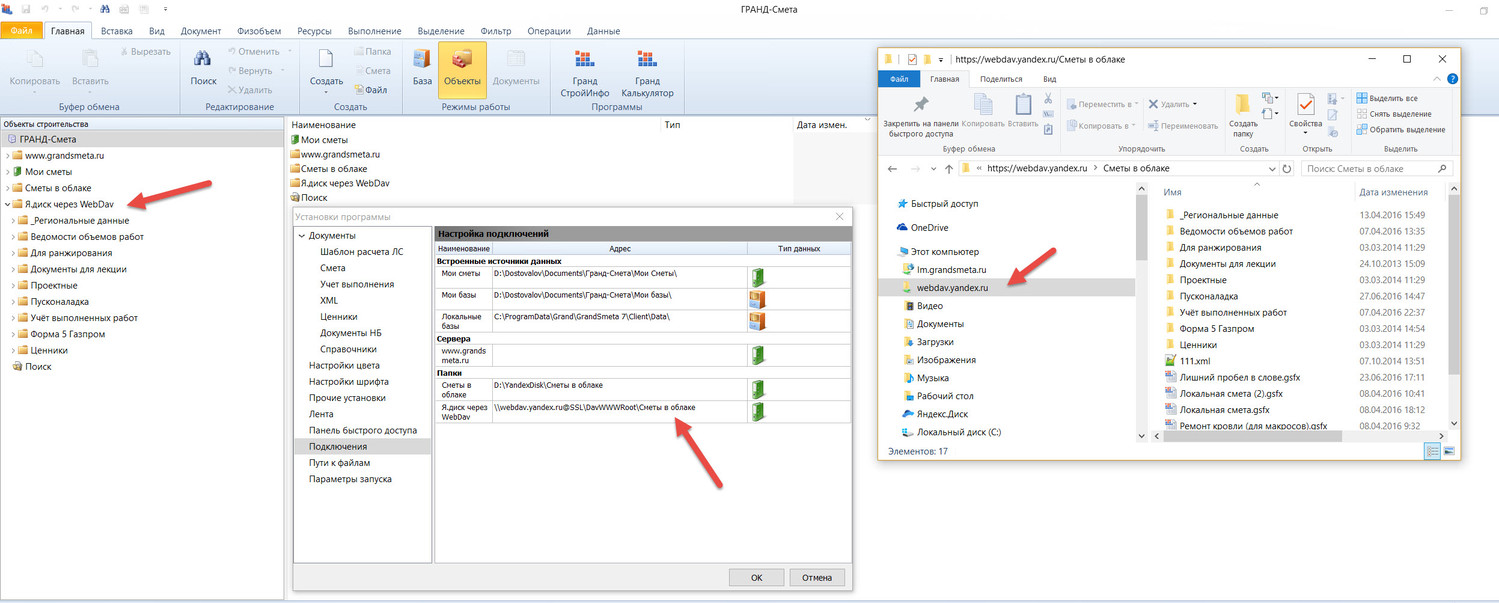Viewport: 1499px width, 603px height.
Task: Expand Мои сметы tree node
Action: pos(8,172)
